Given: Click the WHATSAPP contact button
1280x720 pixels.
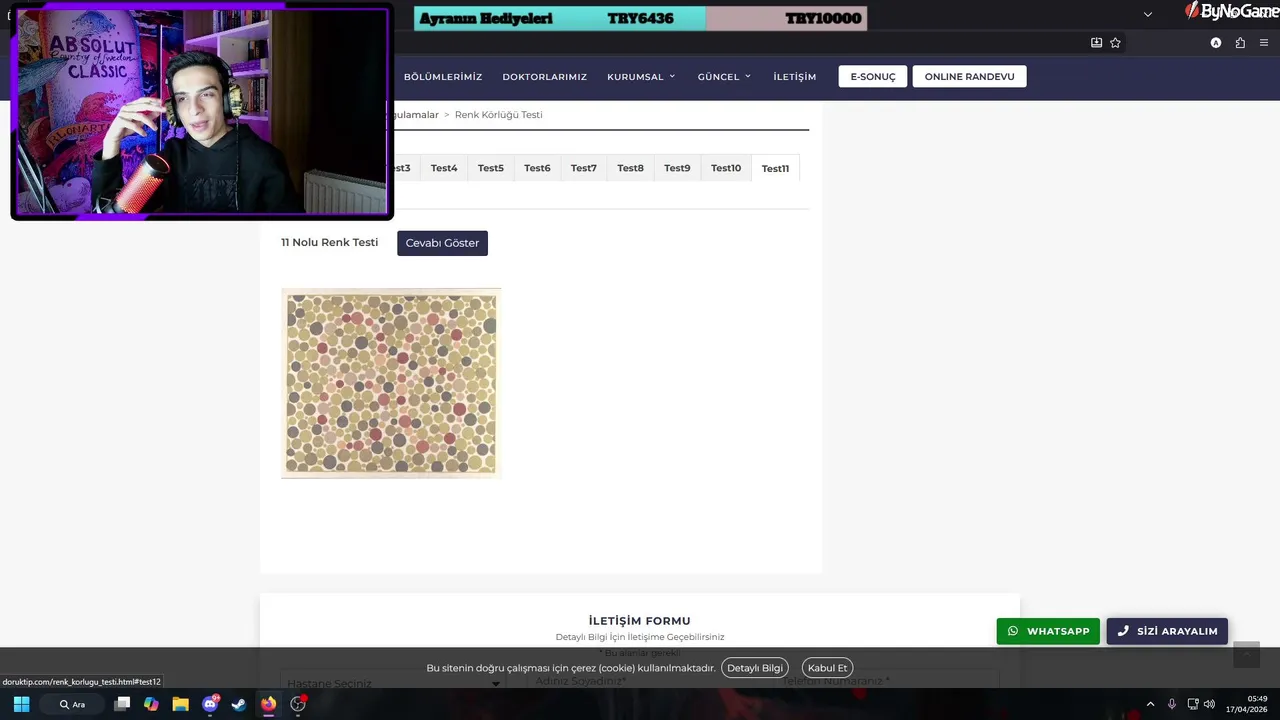Looking at the screenshot, I should coord(1048,631).
